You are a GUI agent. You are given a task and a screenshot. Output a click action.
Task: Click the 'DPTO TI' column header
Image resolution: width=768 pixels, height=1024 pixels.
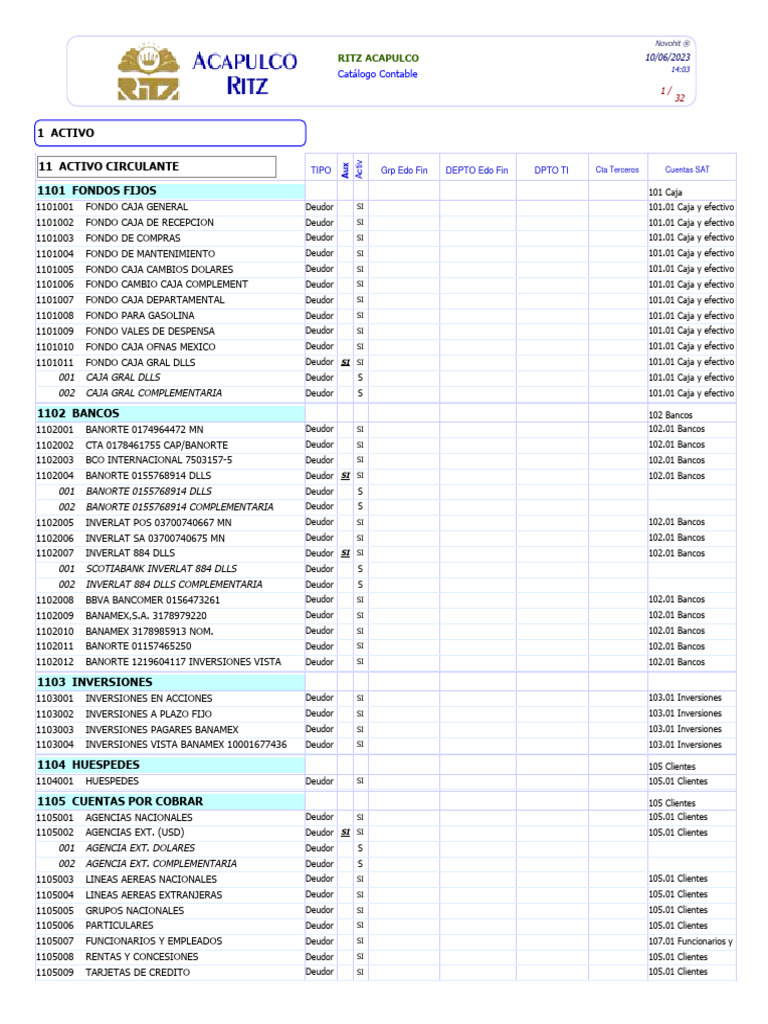tap(551, 170)
